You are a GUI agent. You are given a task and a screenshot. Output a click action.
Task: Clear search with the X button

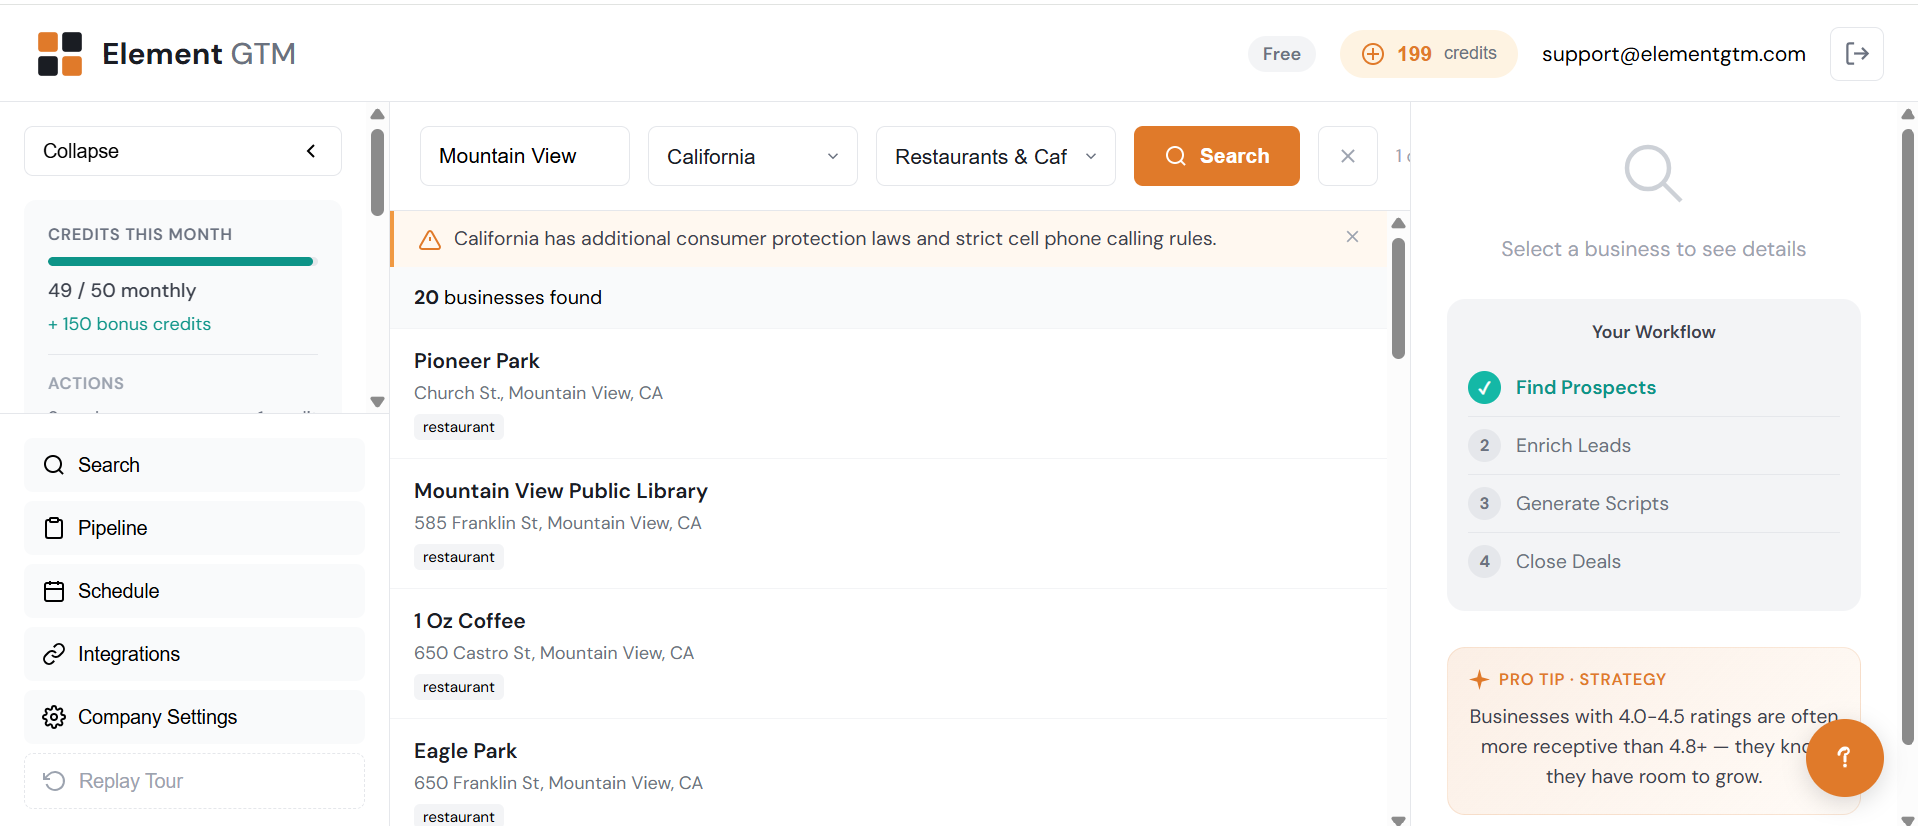tap(1347, 156)
